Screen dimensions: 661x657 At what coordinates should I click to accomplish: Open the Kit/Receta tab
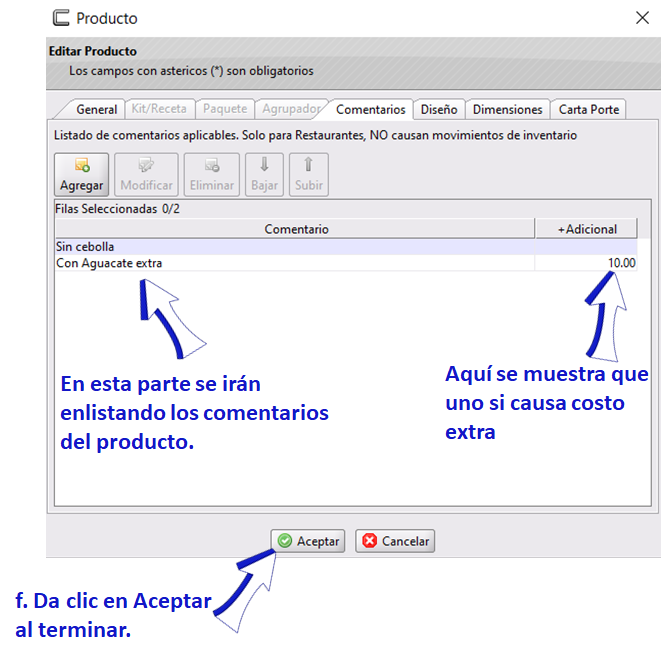pos(159,109)
